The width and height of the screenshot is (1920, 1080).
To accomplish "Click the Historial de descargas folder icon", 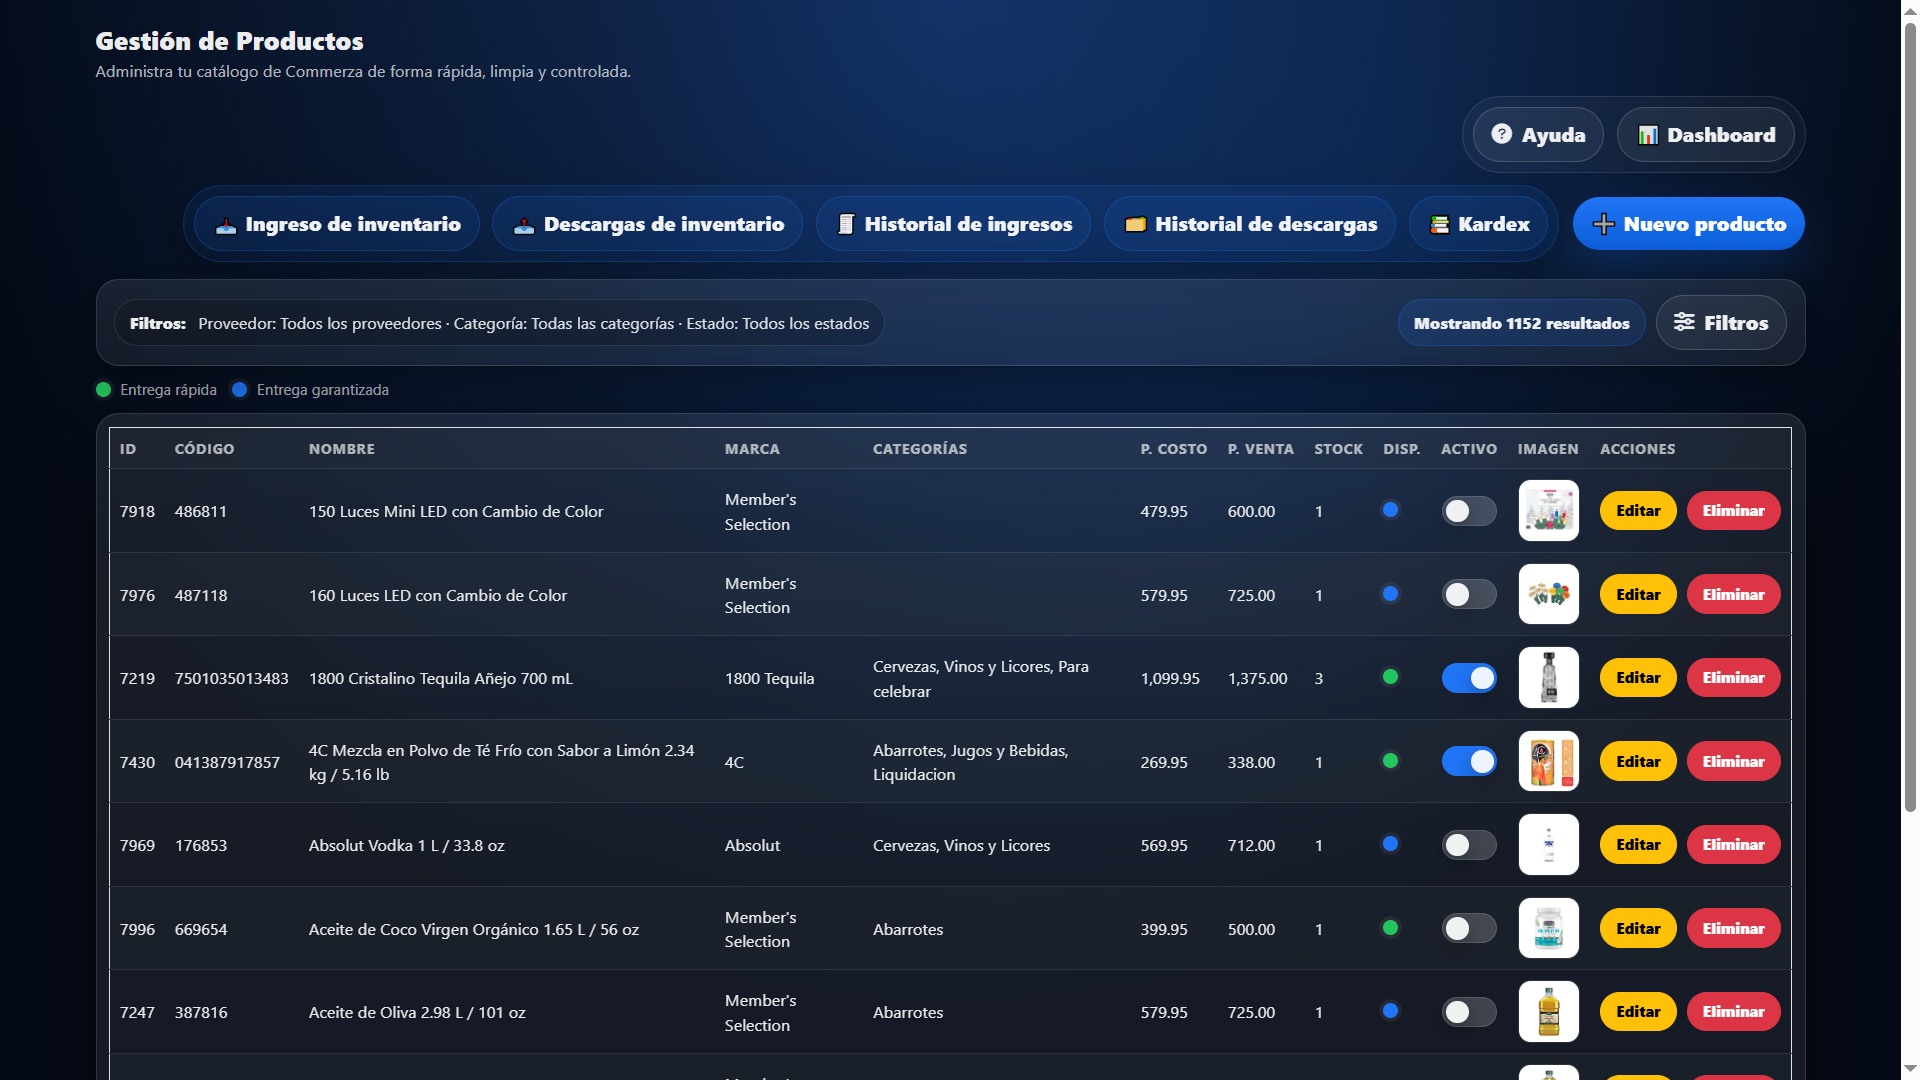I will click(1135, 224).
